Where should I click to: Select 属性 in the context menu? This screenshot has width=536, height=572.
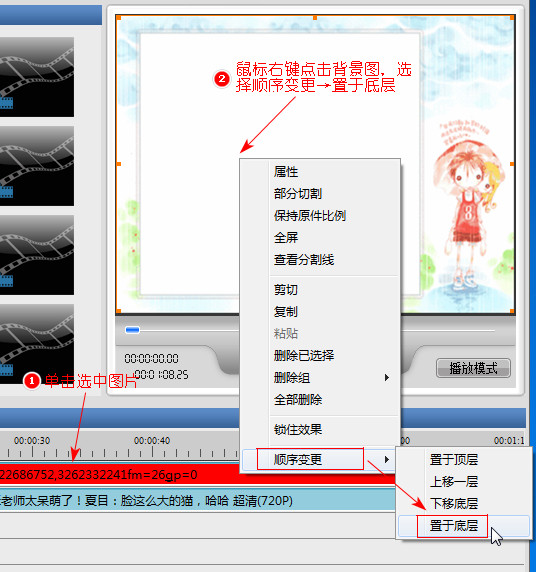point(286,172)
